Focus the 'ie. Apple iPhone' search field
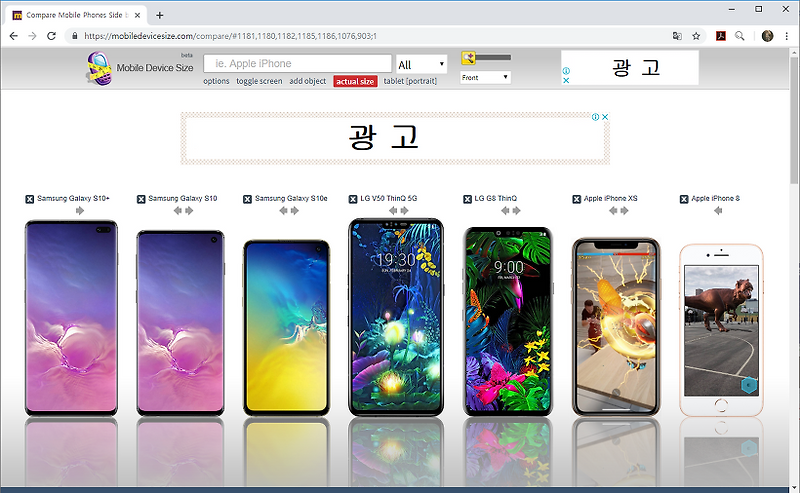The height and width of the screenshot is (493, 800). [x=297, y=64]
